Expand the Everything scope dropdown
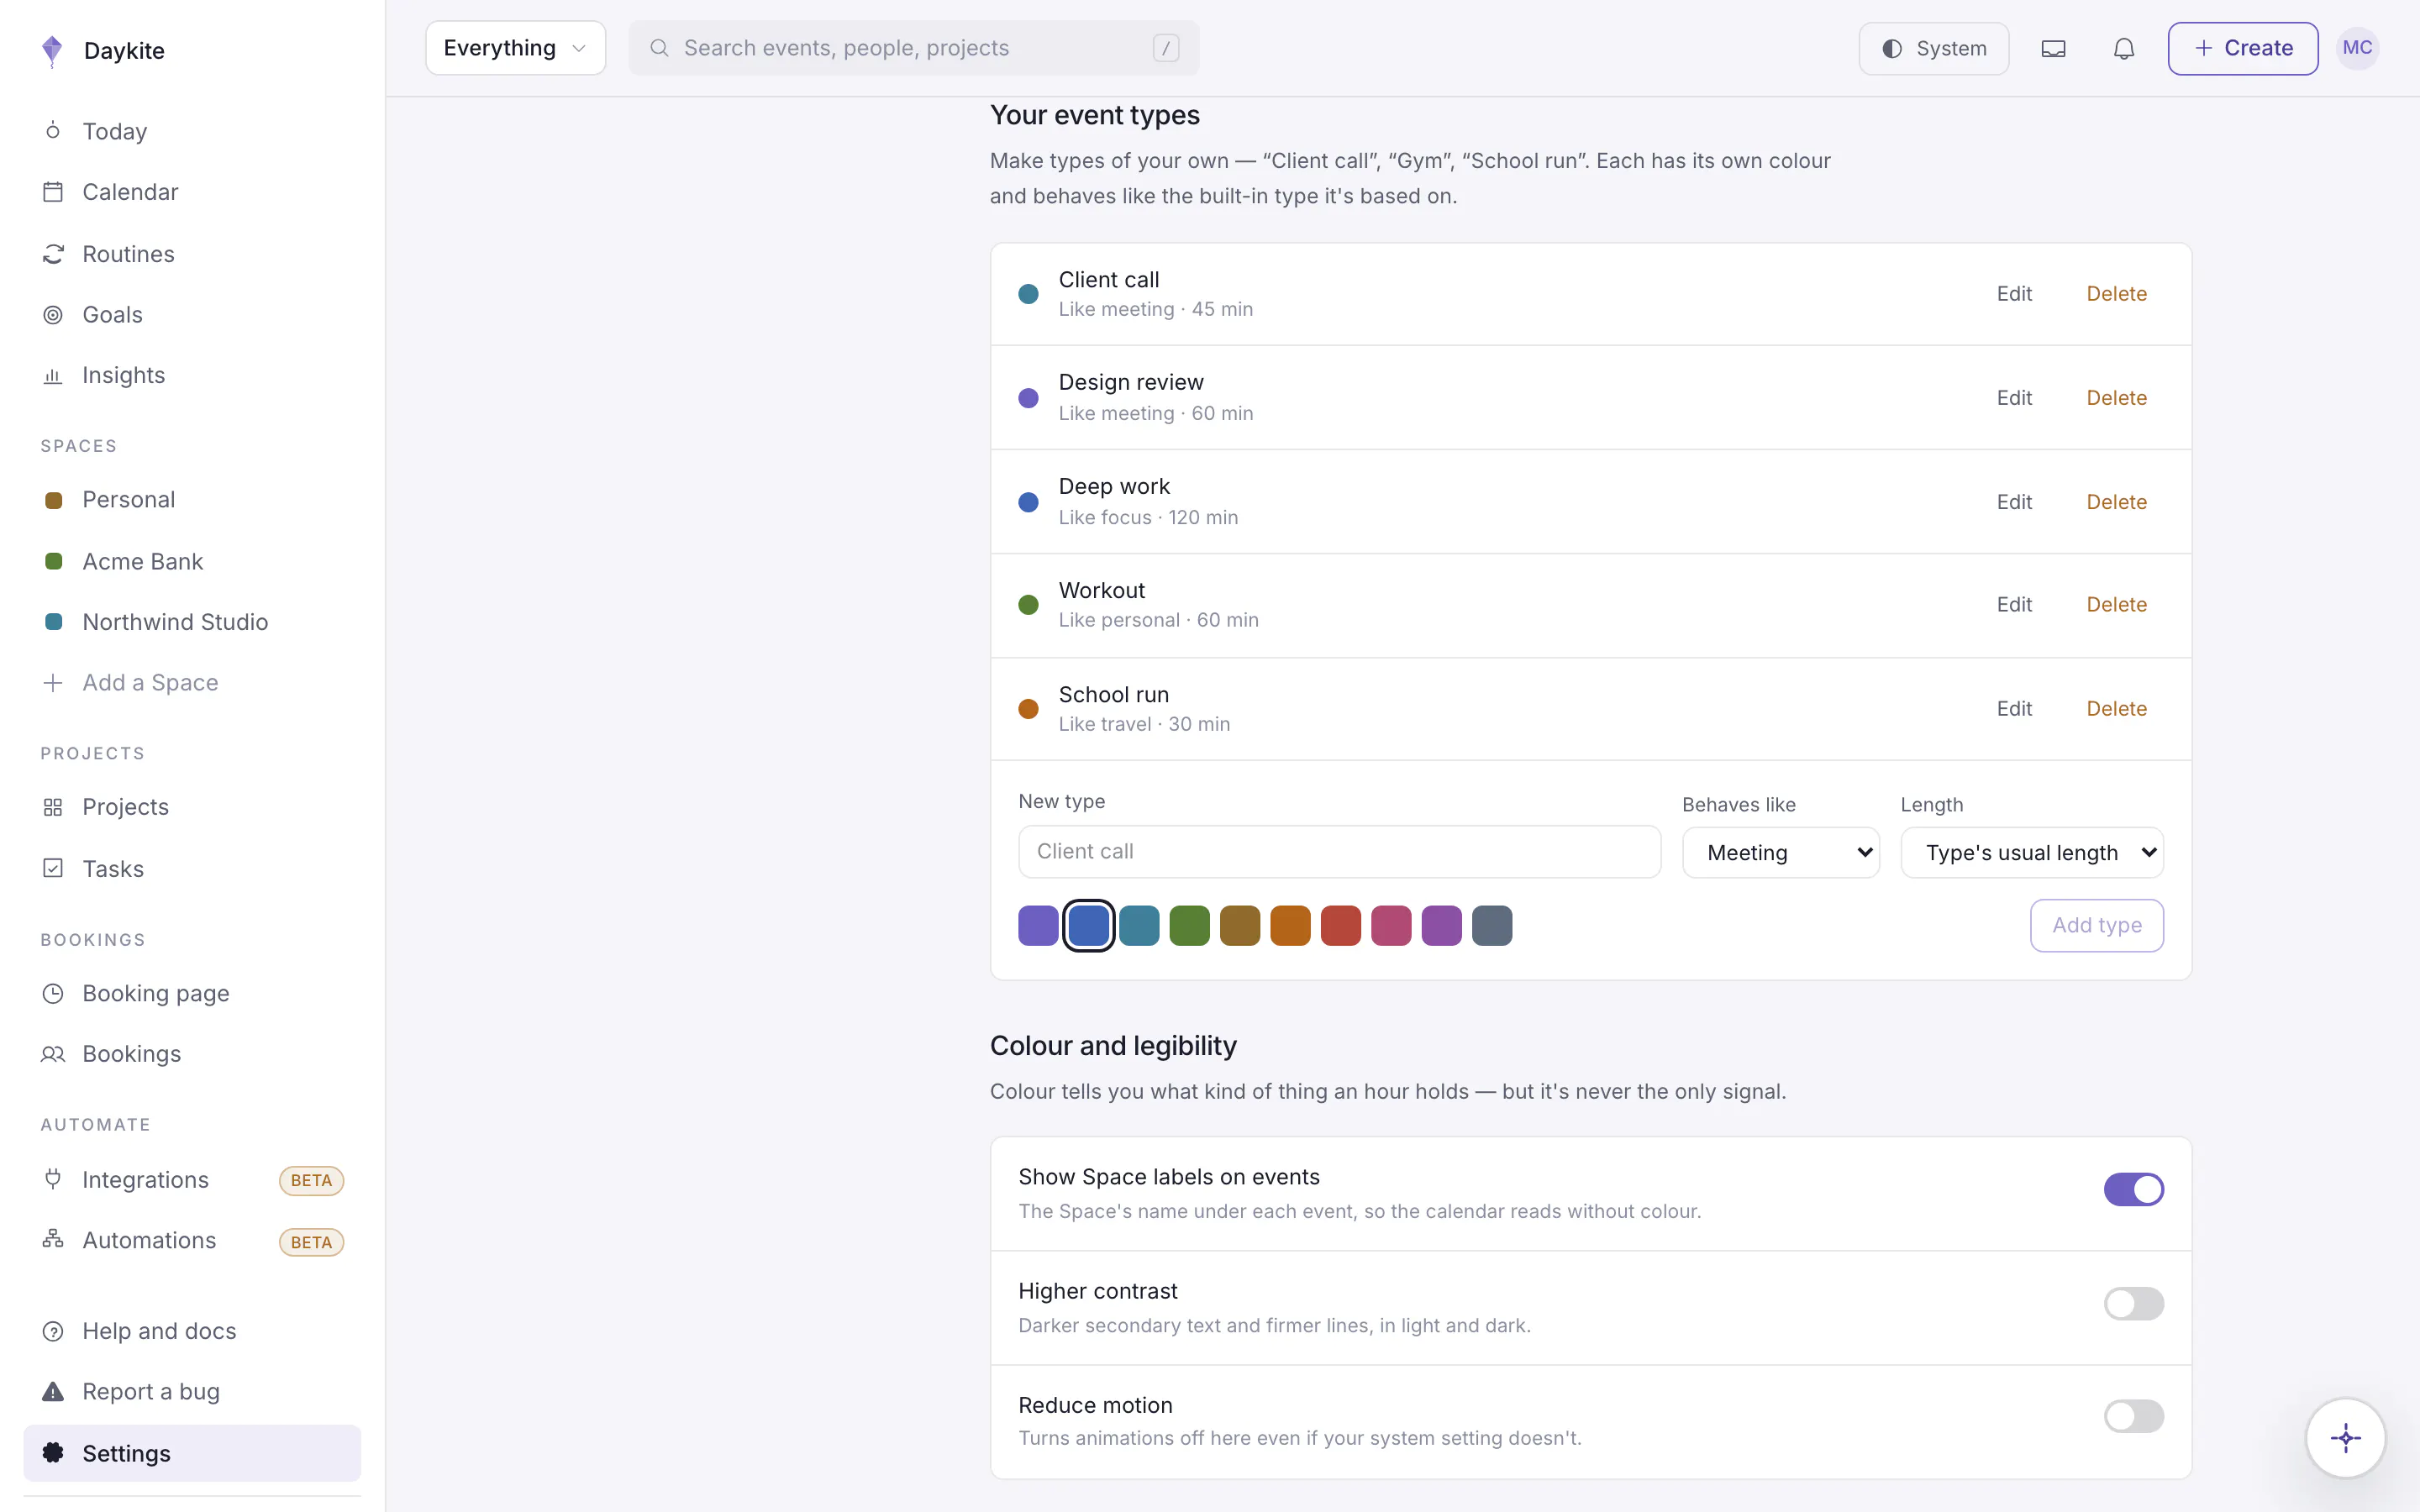The width and height of the screenshot is (2420, 1512). (x=515, y=48)
